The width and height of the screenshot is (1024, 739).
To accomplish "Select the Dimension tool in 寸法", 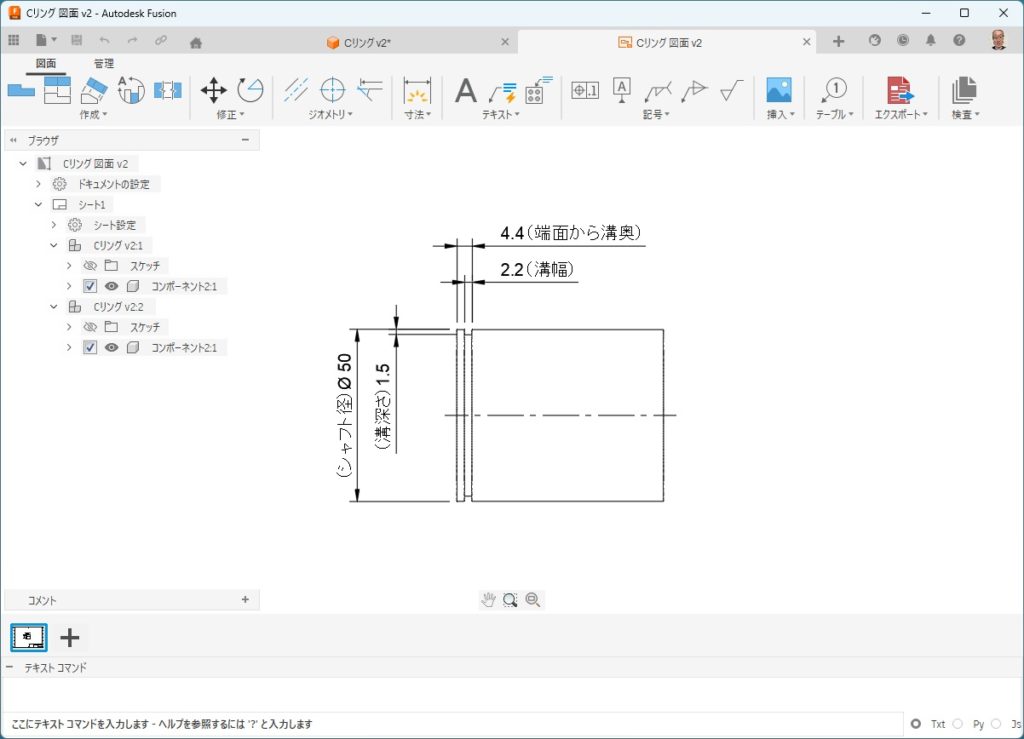I will coord(416,91).
